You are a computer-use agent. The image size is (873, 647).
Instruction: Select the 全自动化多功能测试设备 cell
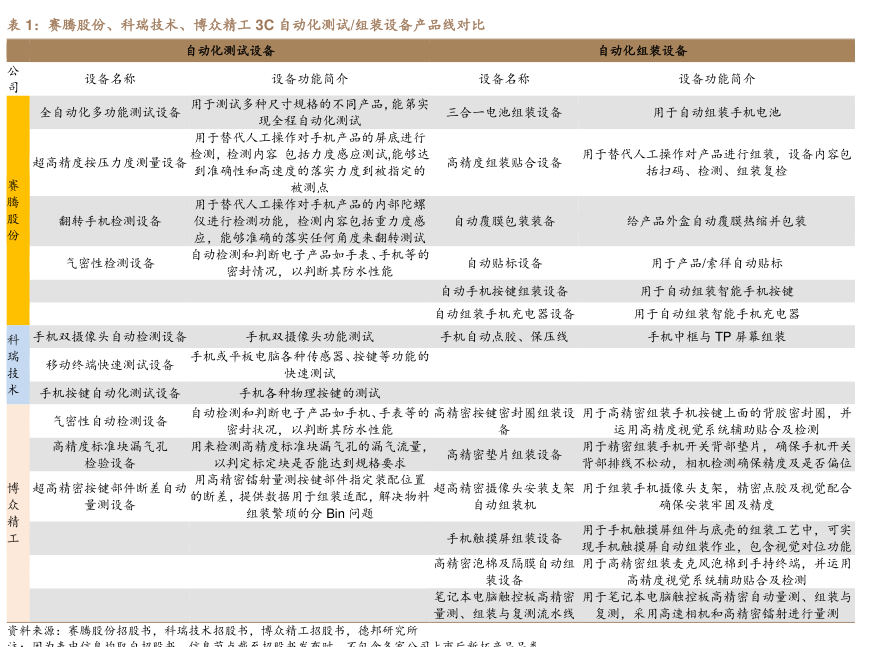110,112
